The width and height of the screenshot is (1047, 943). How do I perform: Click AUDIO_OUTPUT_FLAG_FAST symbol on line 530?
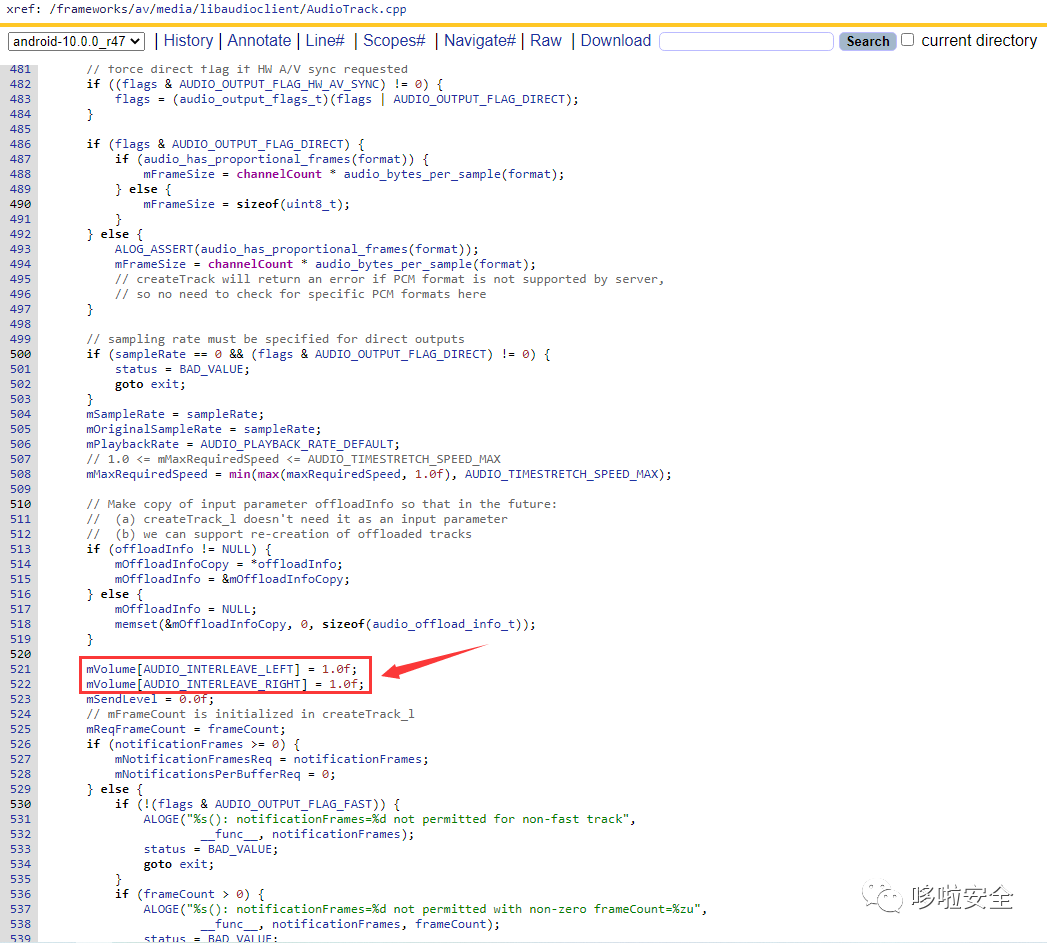pos(293,804)
